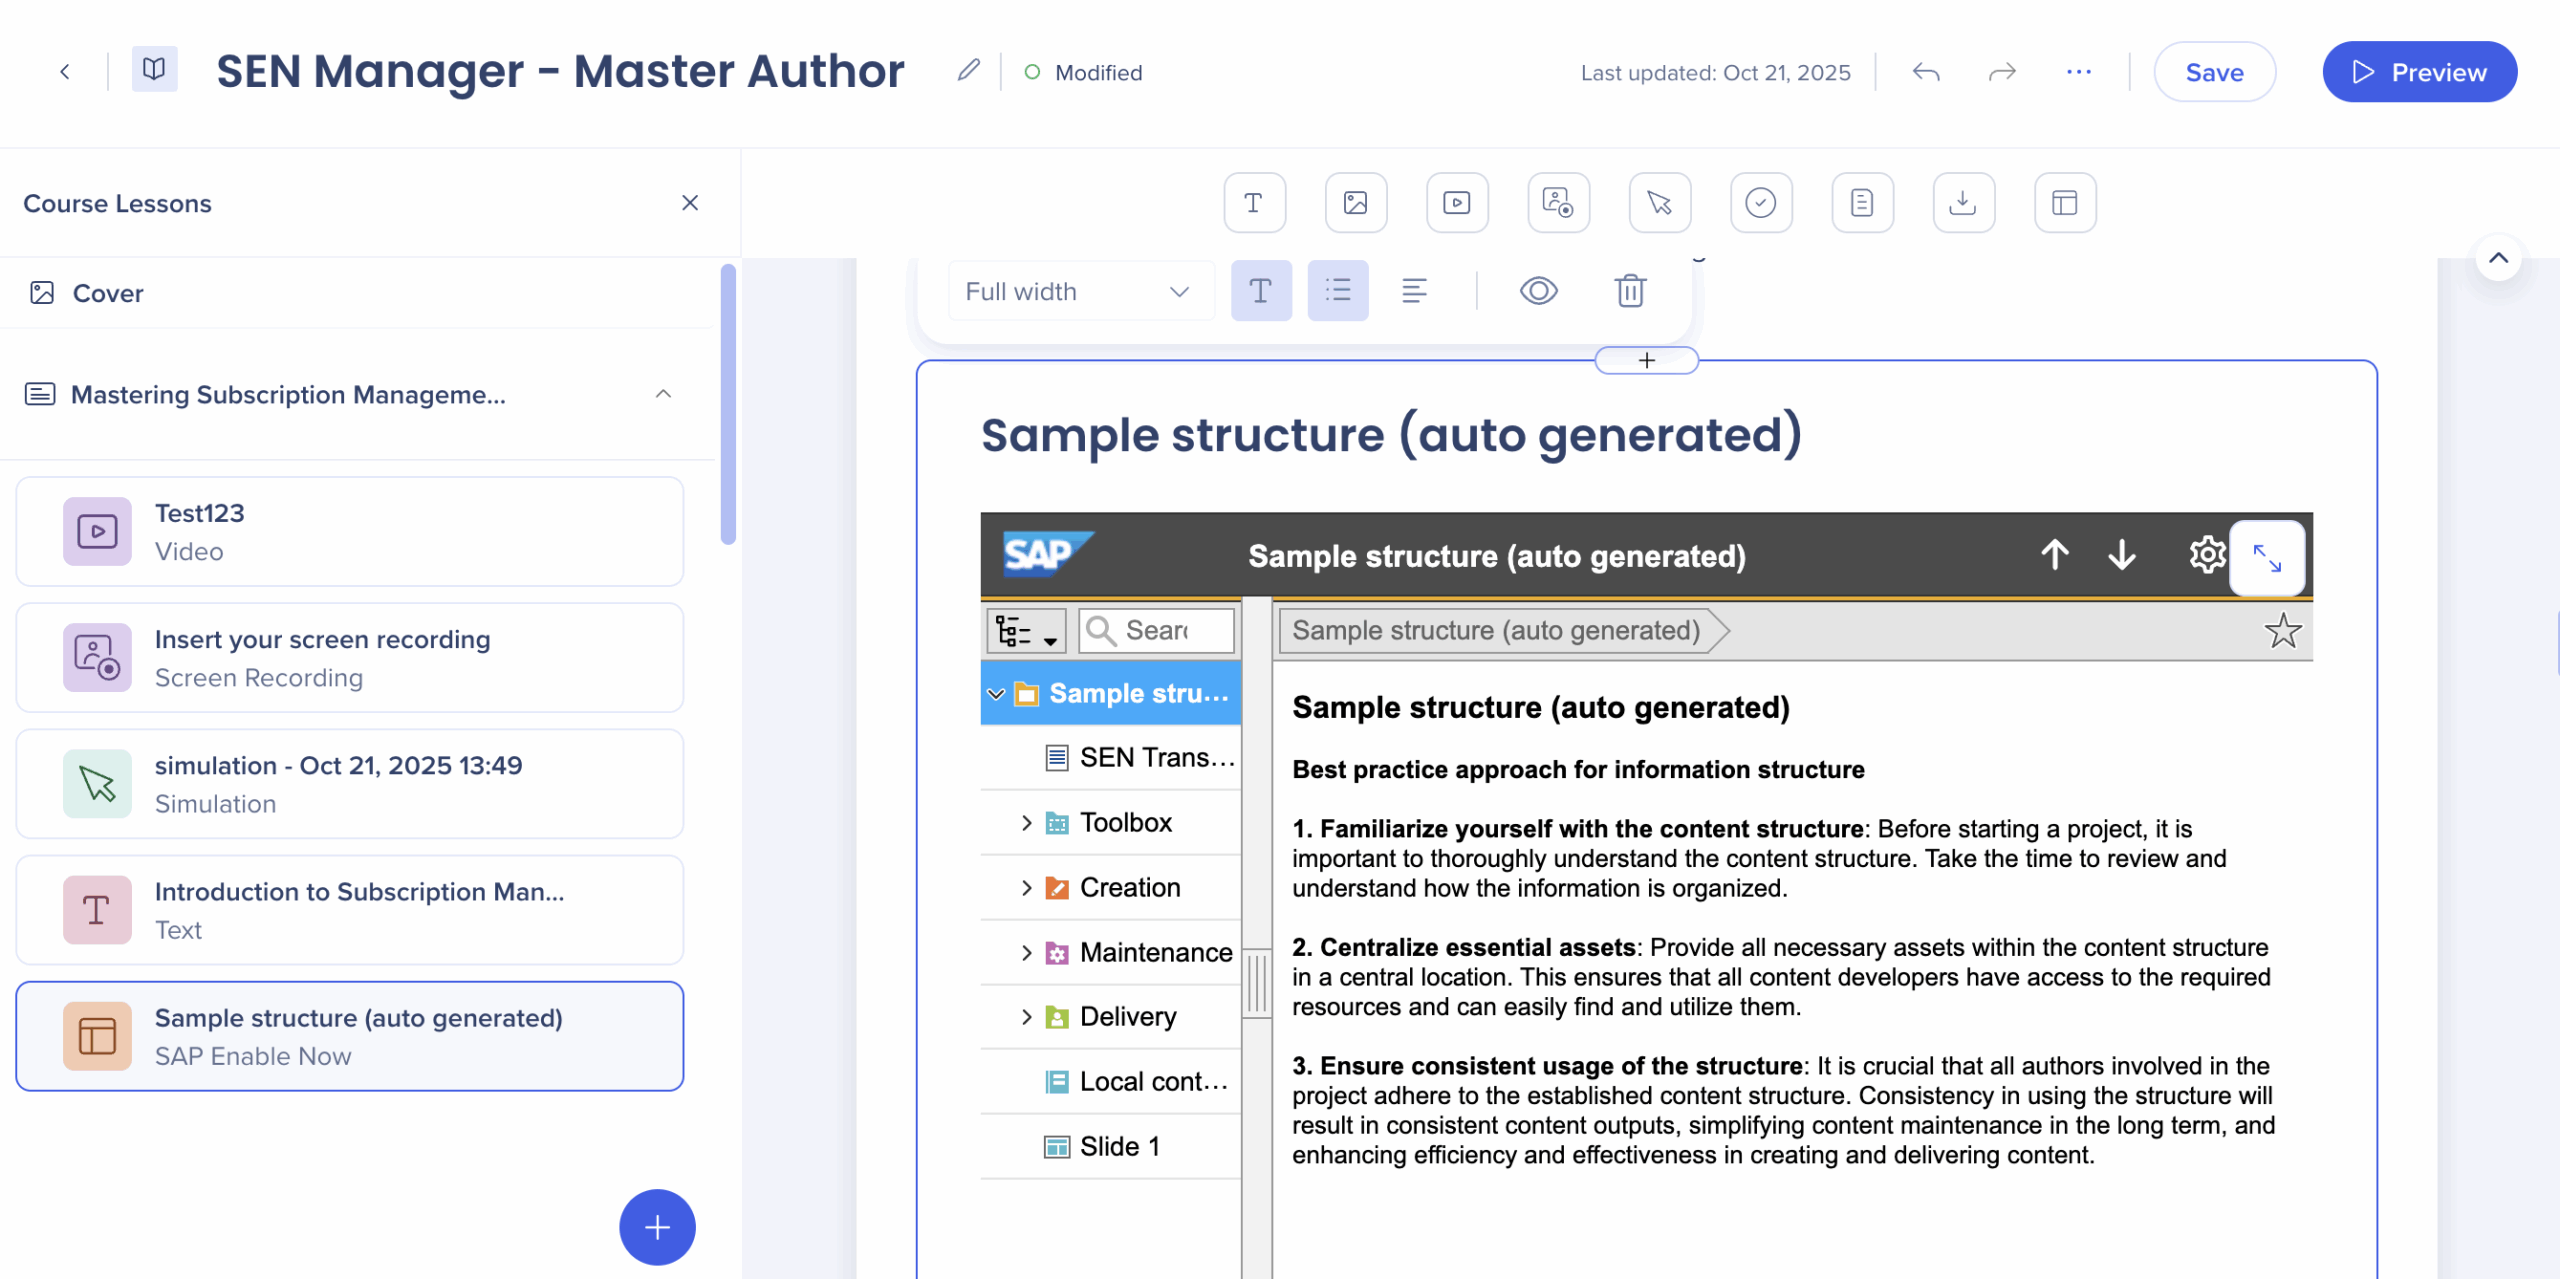Expand the Toolbox tree node
The image size is (2560, 1279).
pyautogui.click(x=1026, y=823)
